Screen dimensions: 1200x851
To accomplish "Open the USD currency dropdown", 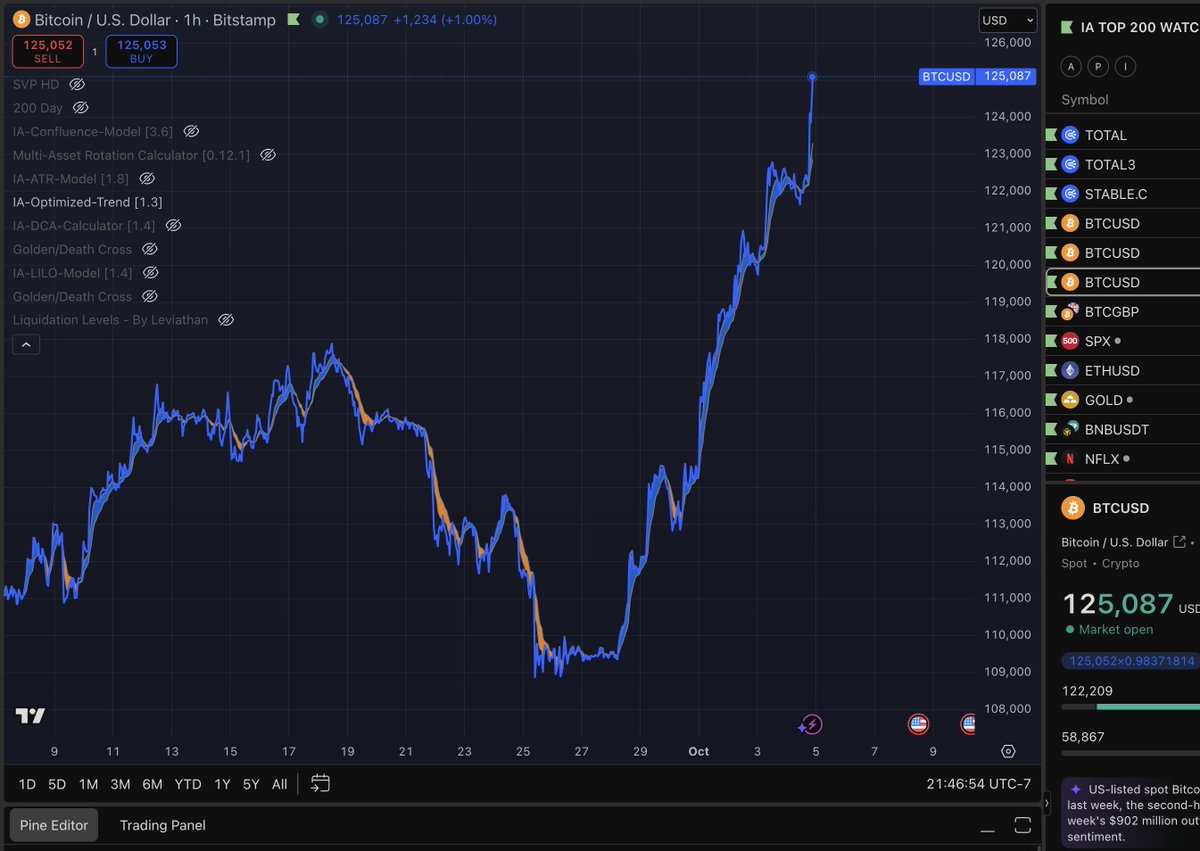I will pos(1007,19).
